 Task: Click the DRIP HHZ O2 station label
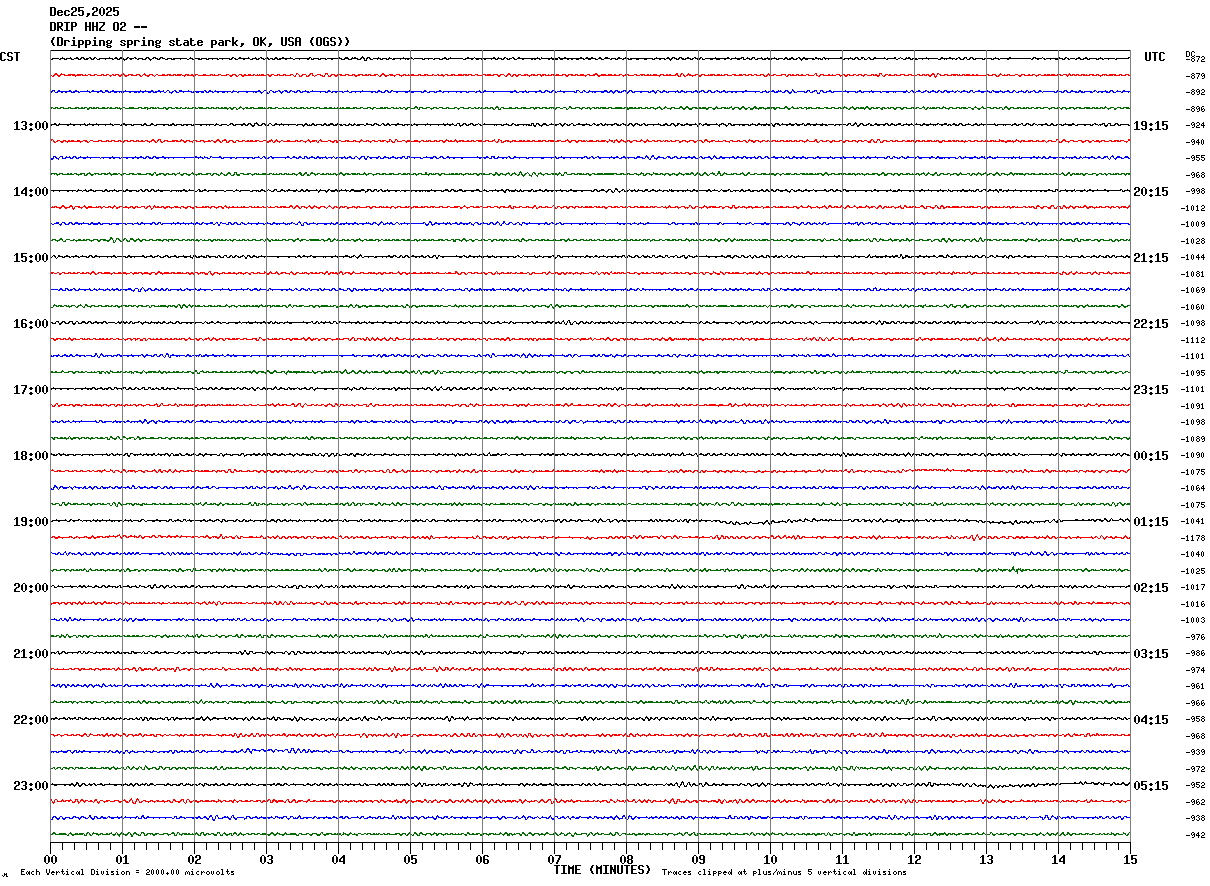tap(98, 27)
